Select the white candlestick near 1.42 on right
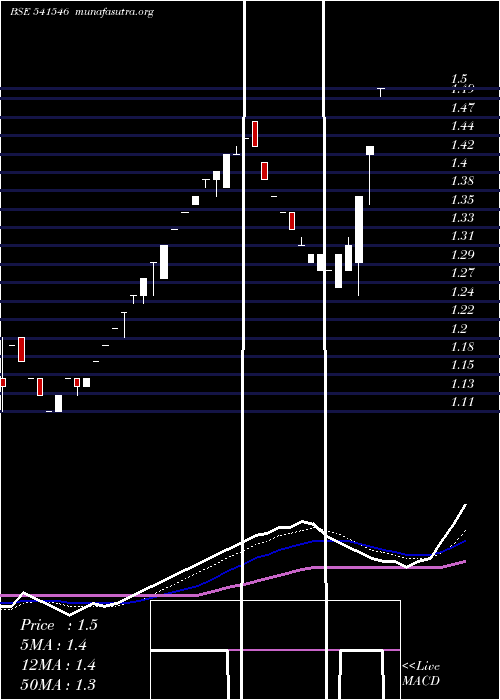The height and width of the screenshot is (700, 500). click(x=370, y=150)
